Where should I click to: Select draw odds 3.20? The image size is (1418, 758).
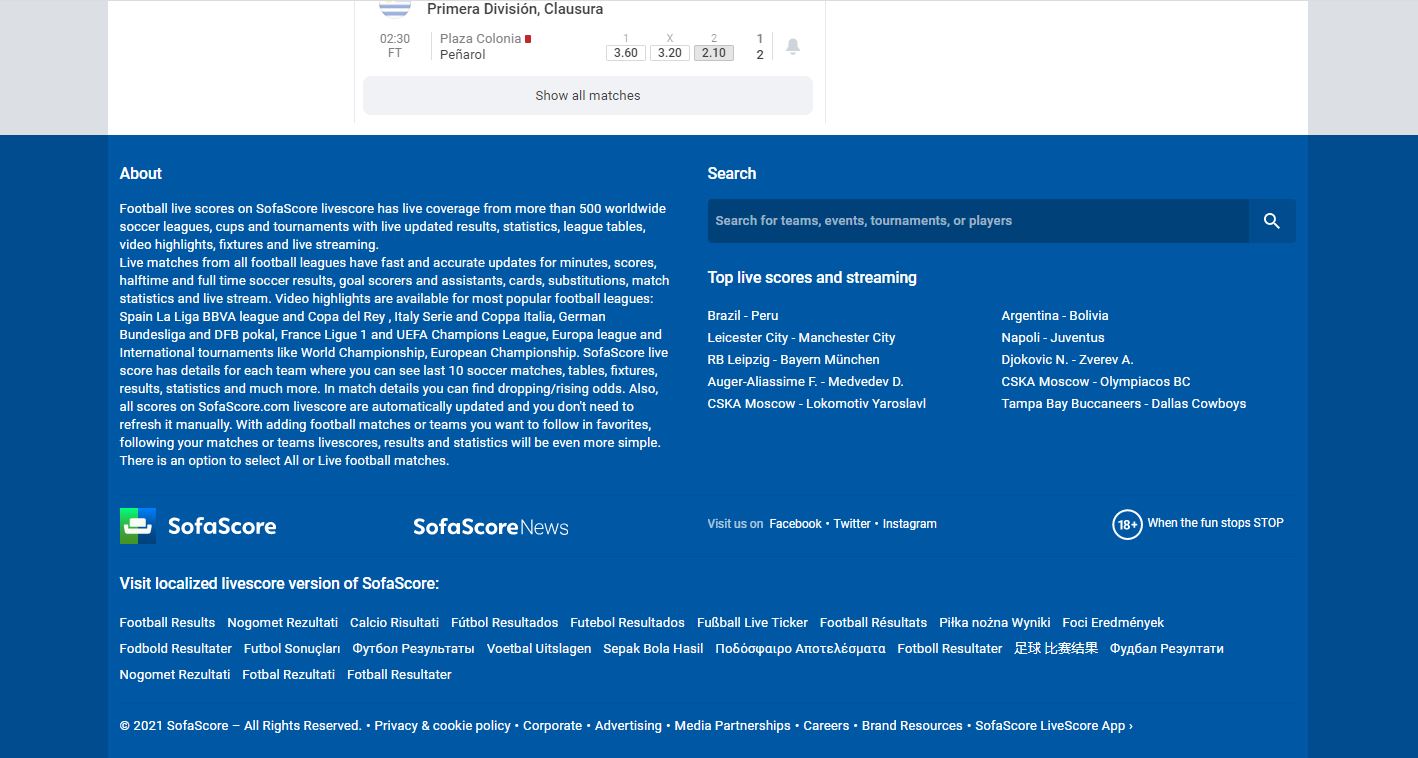pyautogui.click(x=670, y=53)
